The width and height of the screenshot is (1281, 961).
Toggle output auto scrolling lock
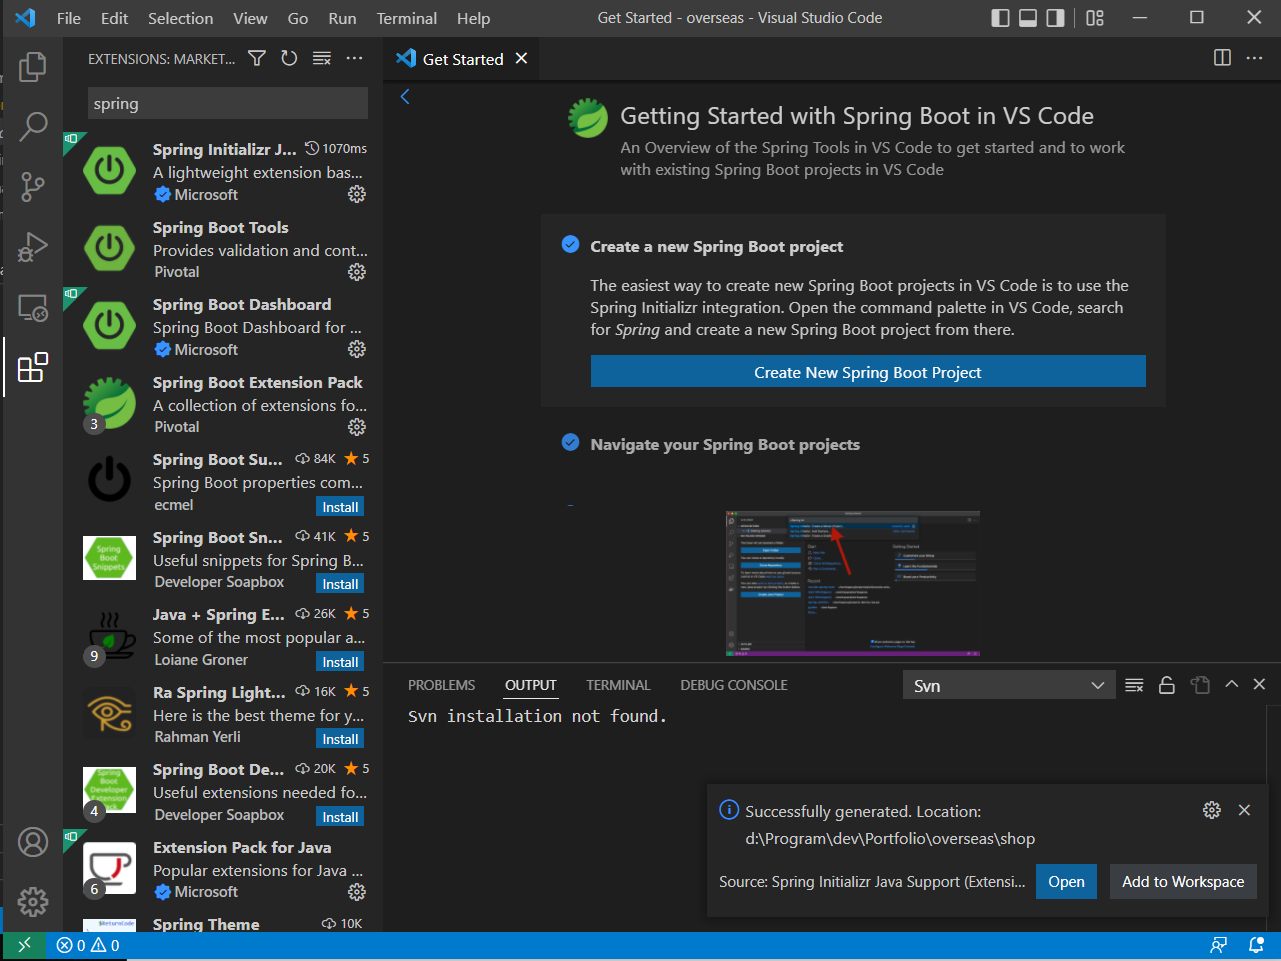pyautogui.click(x=1167, y=685)
